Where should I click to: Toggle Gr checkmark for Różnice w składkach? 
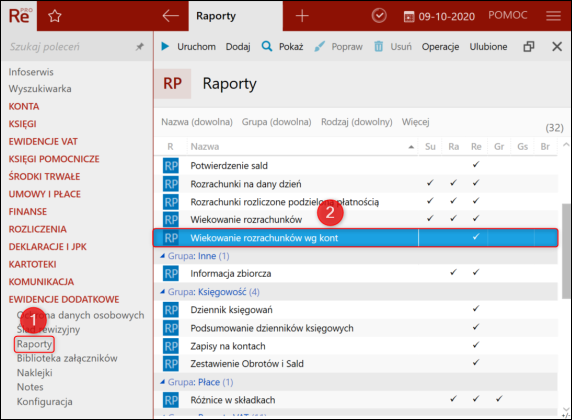tap(499, 399)
